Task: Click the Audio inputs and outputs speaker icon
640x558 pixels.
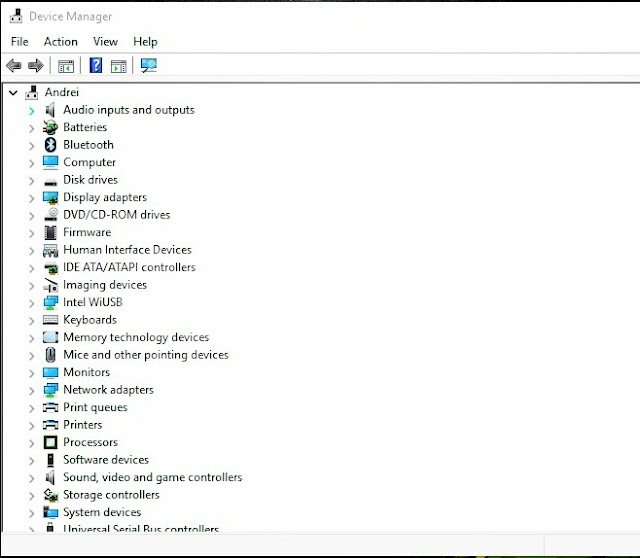Action: (x=50, y=110)
